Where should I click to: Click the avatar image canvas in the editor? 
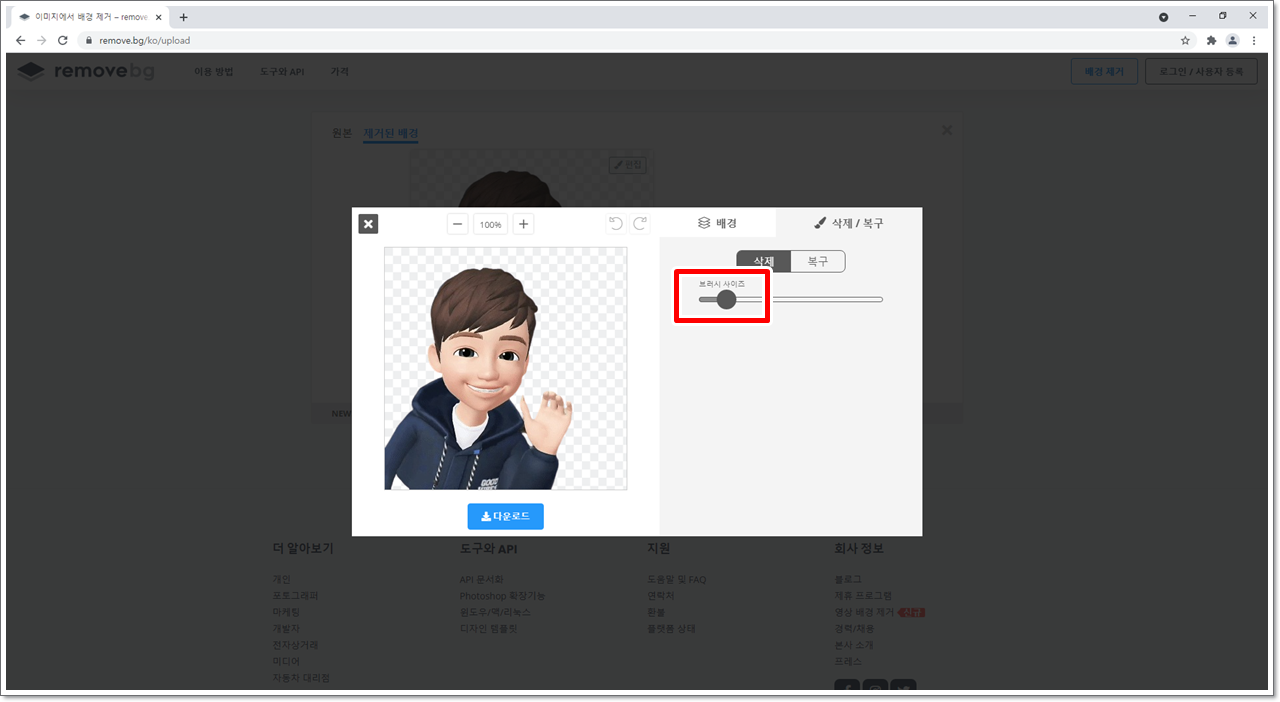click(506, 369)
